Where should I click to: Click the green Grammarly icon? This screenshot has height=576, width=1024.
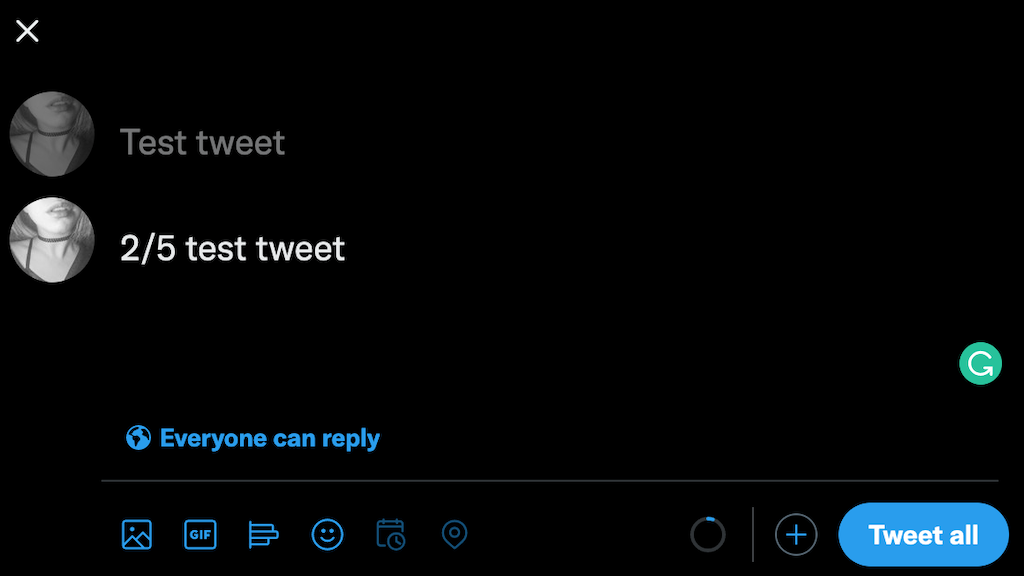[x=980, y=364]
